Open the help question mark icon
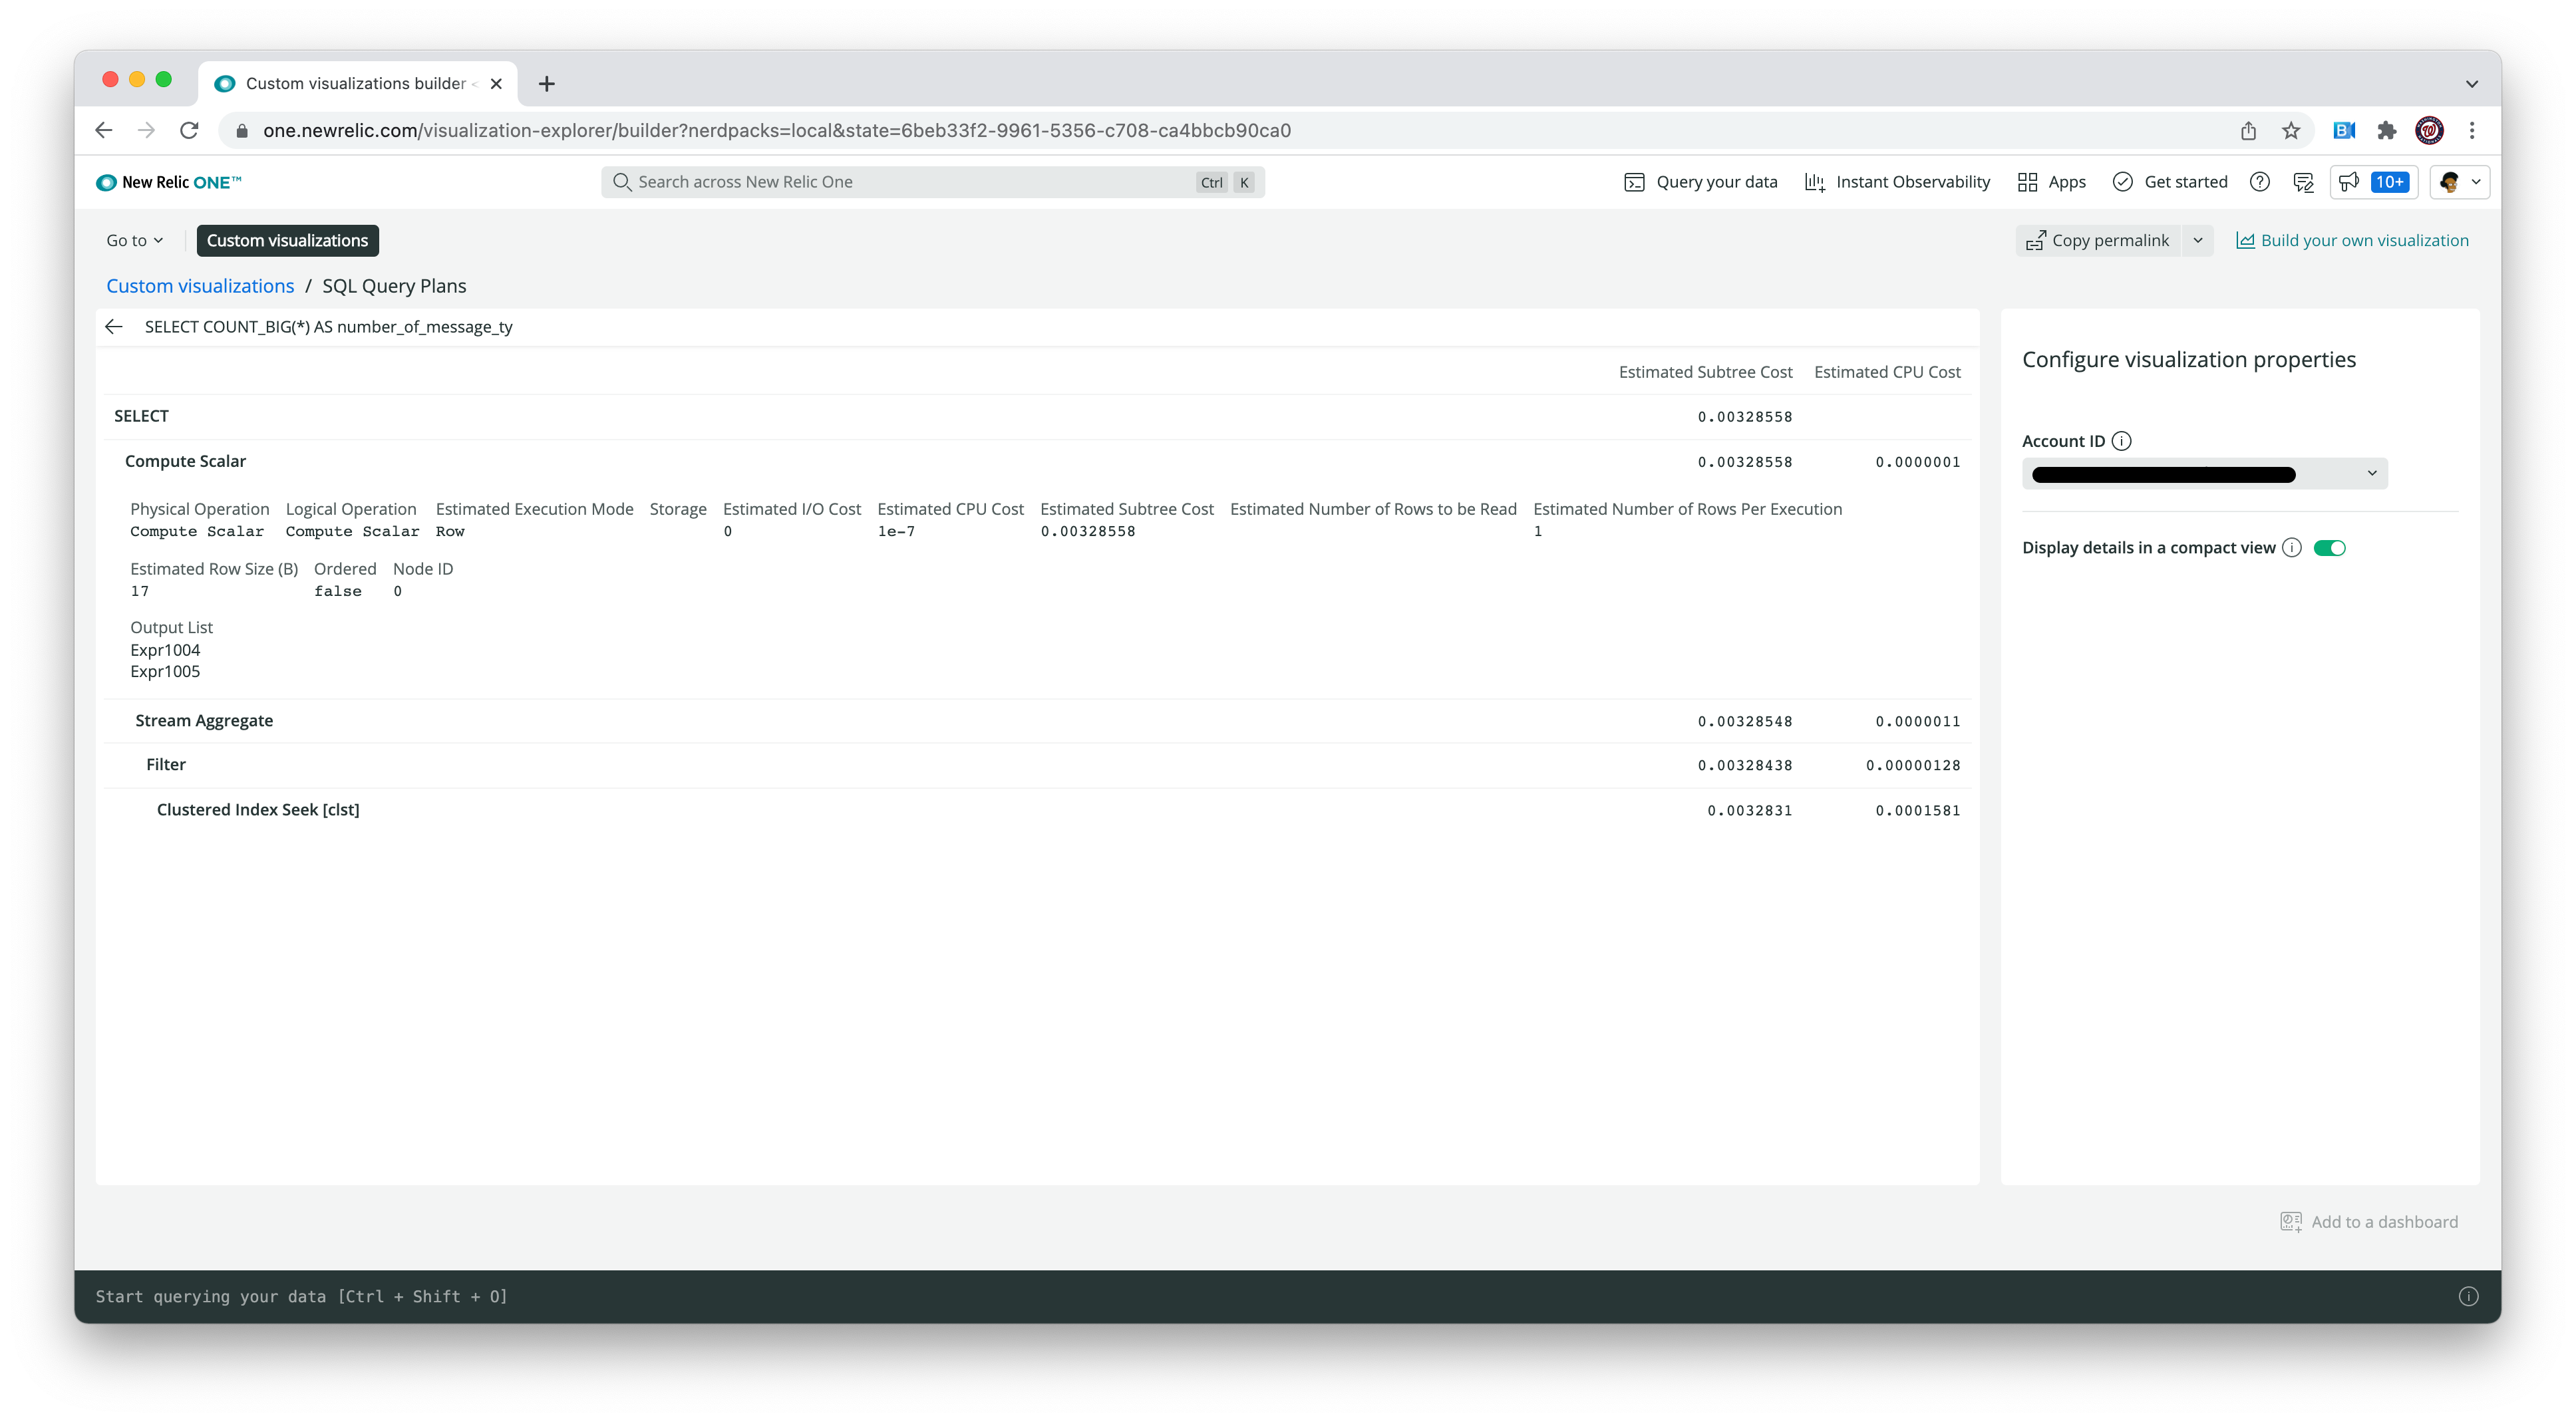This screenshot has width=2576, height=1422. pos(2259,182)
